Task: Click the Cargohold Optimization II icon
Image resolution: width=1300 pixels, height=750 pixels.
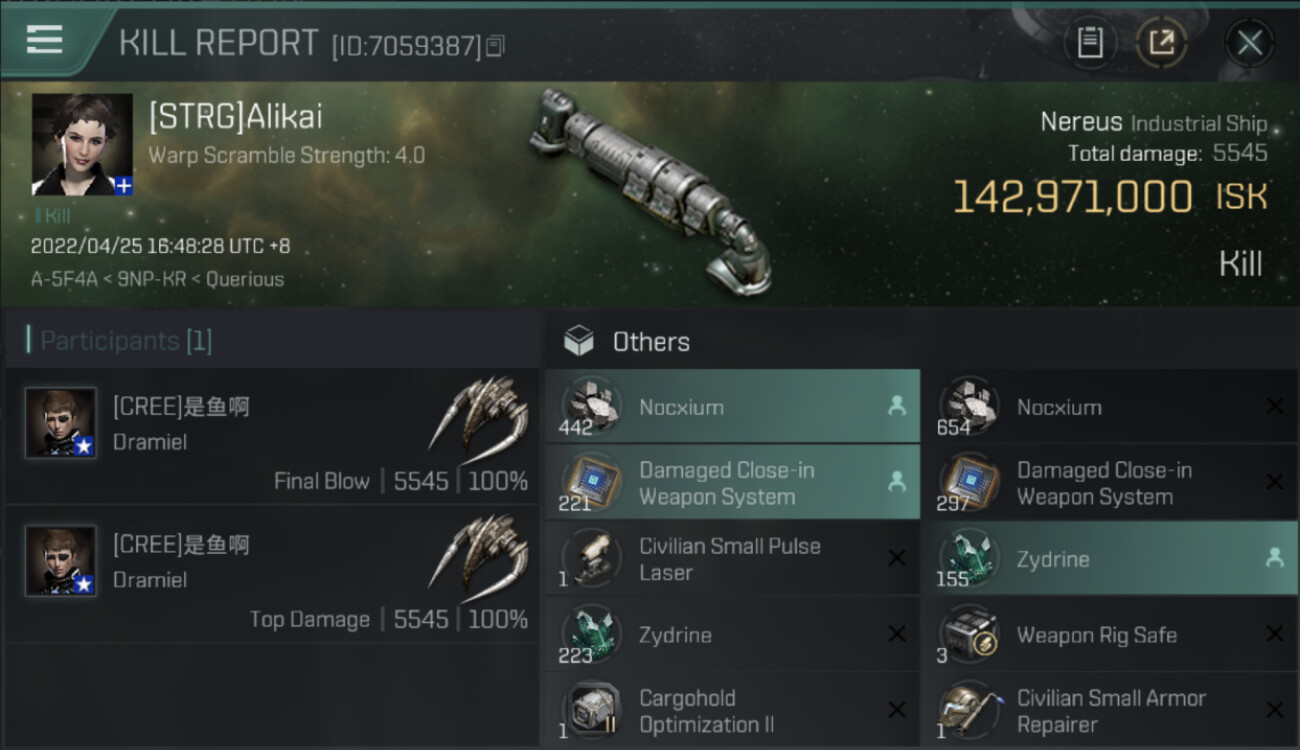Action: coord(589,710)
